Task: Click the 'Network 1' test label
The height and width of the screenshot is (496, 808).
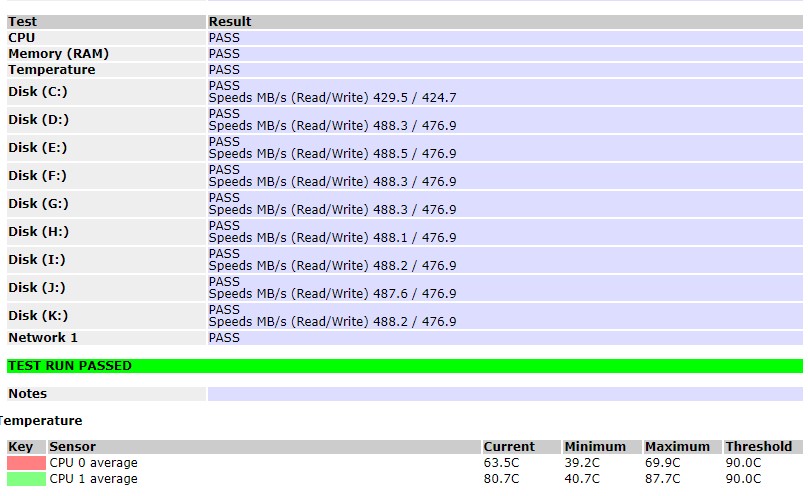Action: 43,338
